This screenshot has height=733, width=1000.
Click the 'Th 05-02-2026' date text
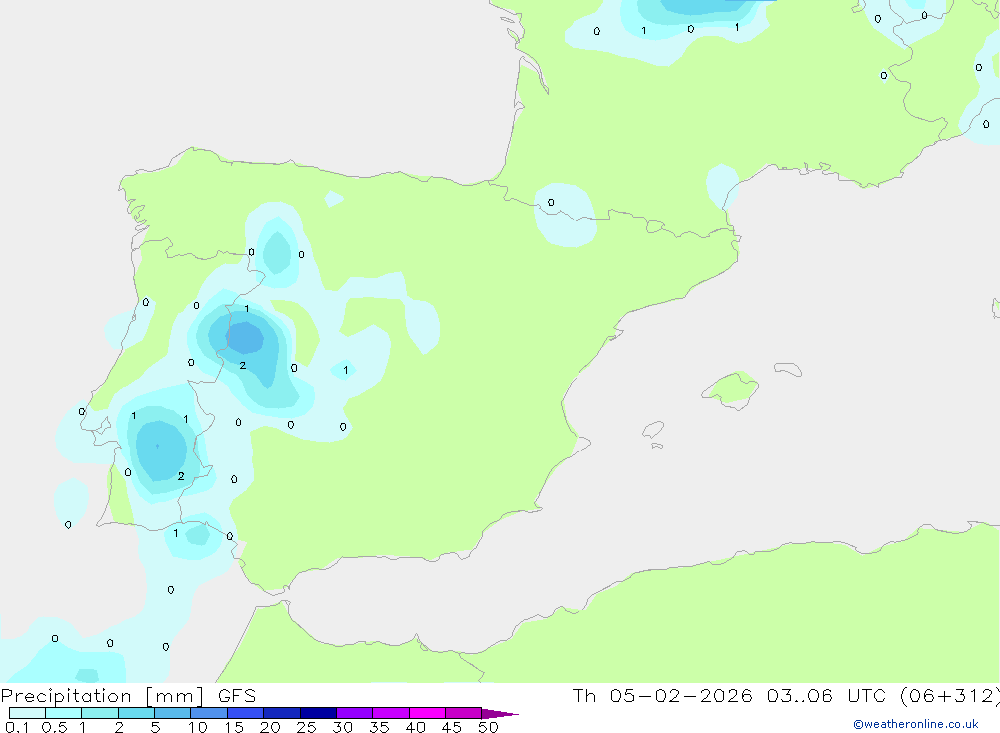[x=663, y=696]
